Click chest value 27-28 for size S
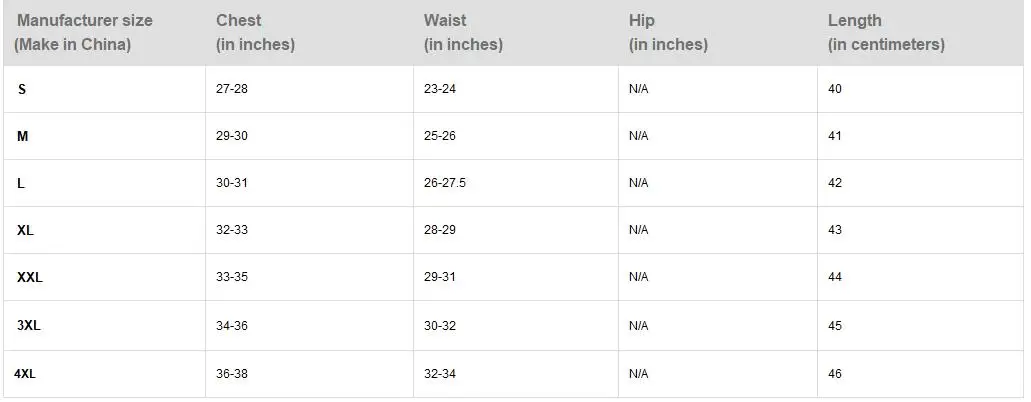 coord(231,89)
